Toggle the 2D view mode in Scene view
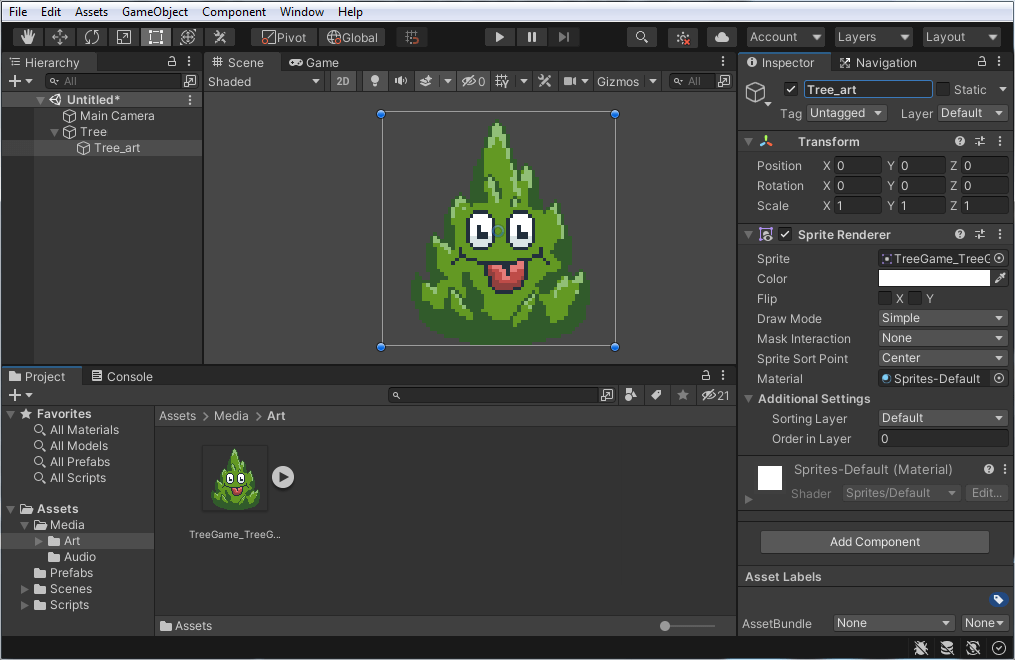1015x660 pixels. click(x=343, y=81)
